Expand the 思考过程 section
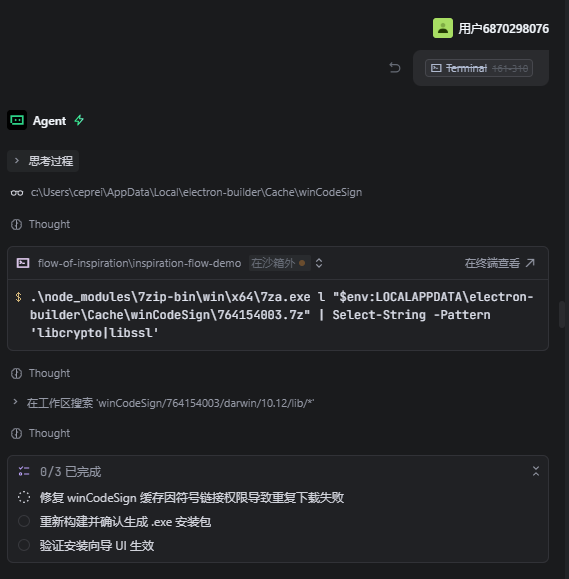569x579 pixels. pyautogui.click(x=43, y=161)
